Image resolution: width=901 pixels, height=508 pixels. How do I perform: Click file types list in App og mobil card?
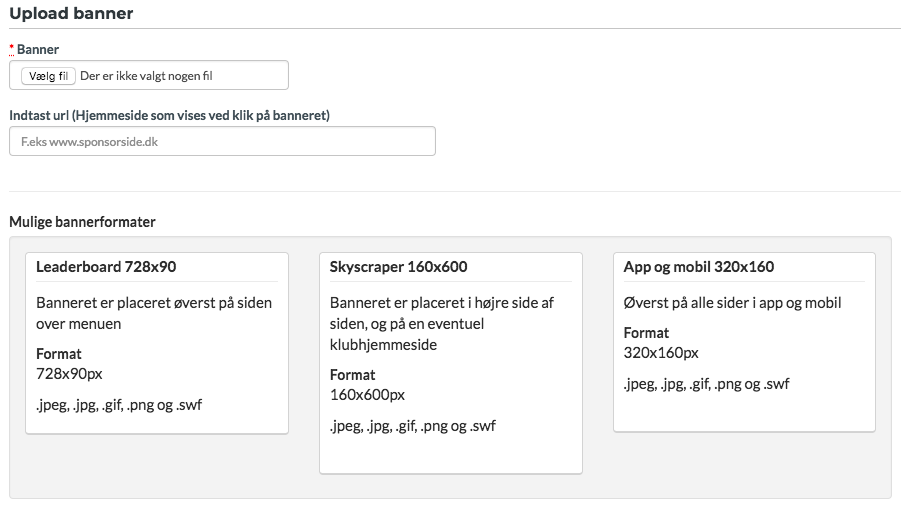pyautogui.click(x=706, y=384)
